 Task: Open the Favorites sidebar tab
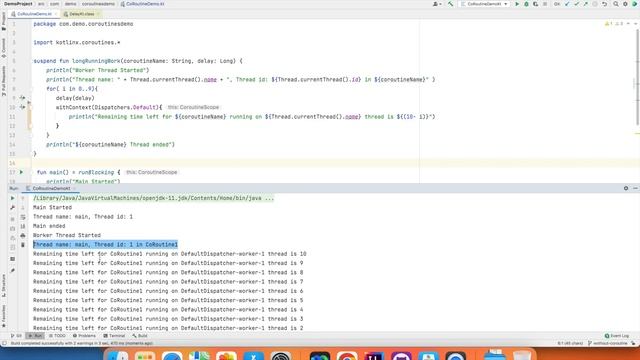point(4,316)
